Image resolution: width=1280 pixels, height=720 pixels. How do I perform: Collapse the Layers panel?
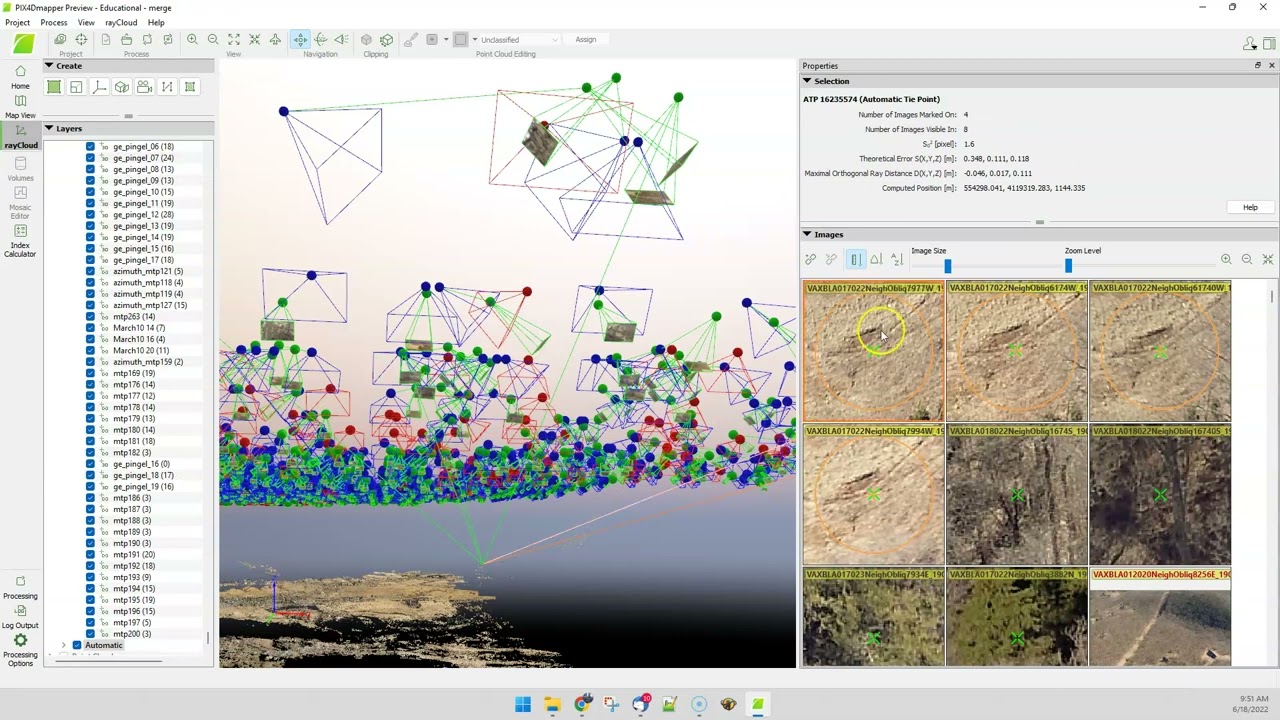(x=48, y=128)
